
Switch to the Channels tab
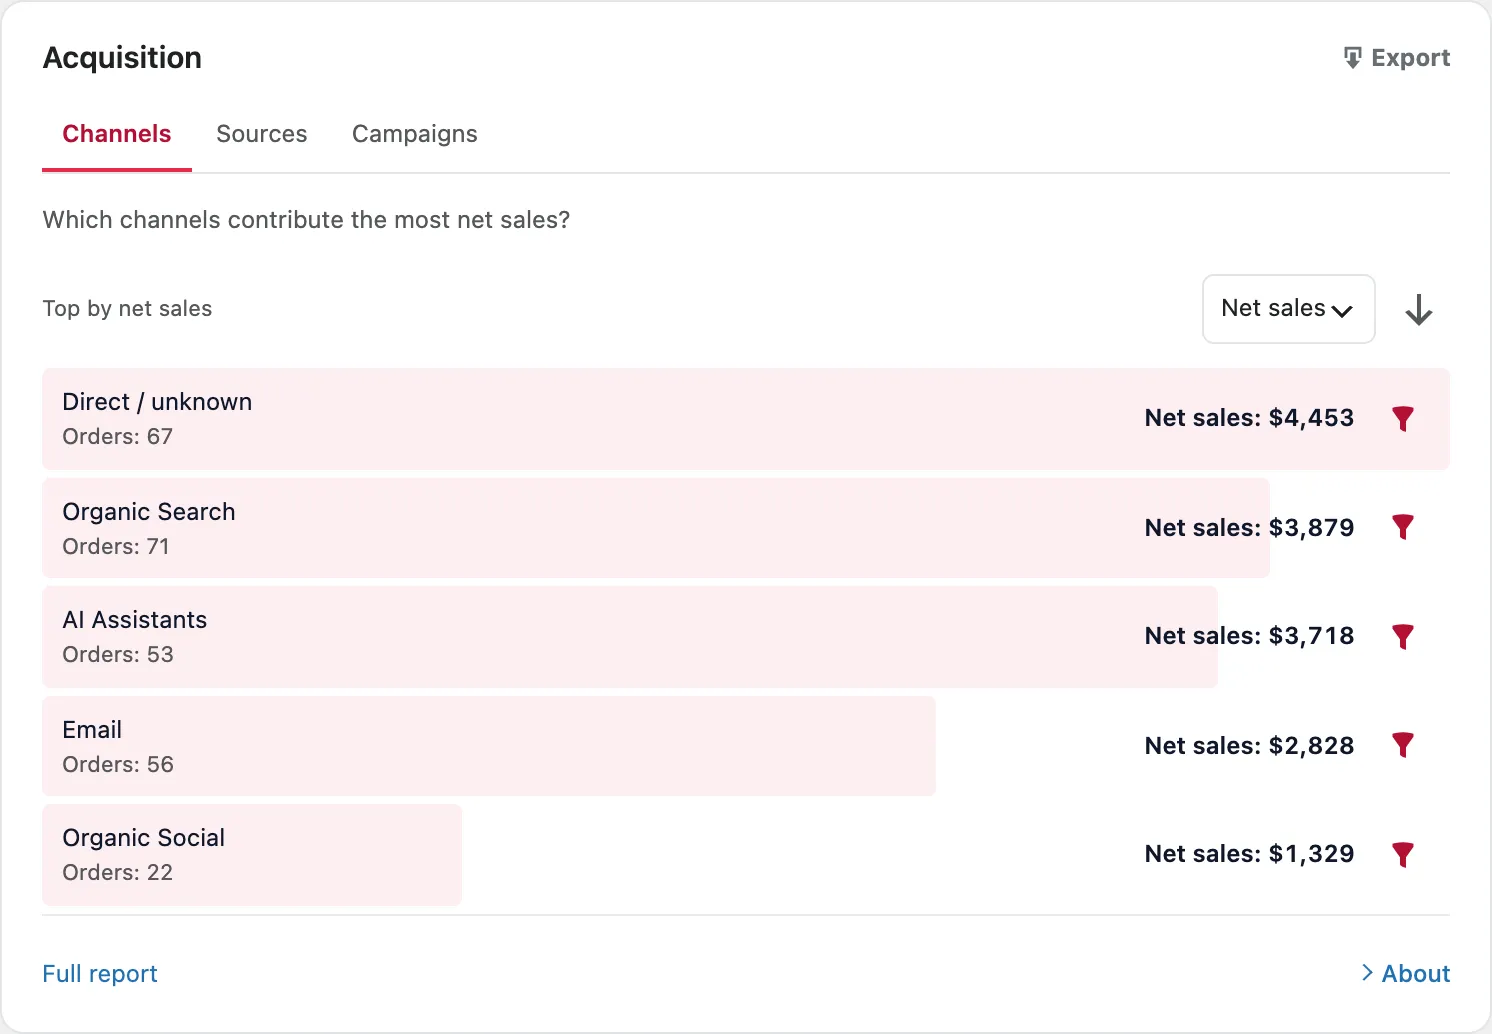tap(117, 134)
